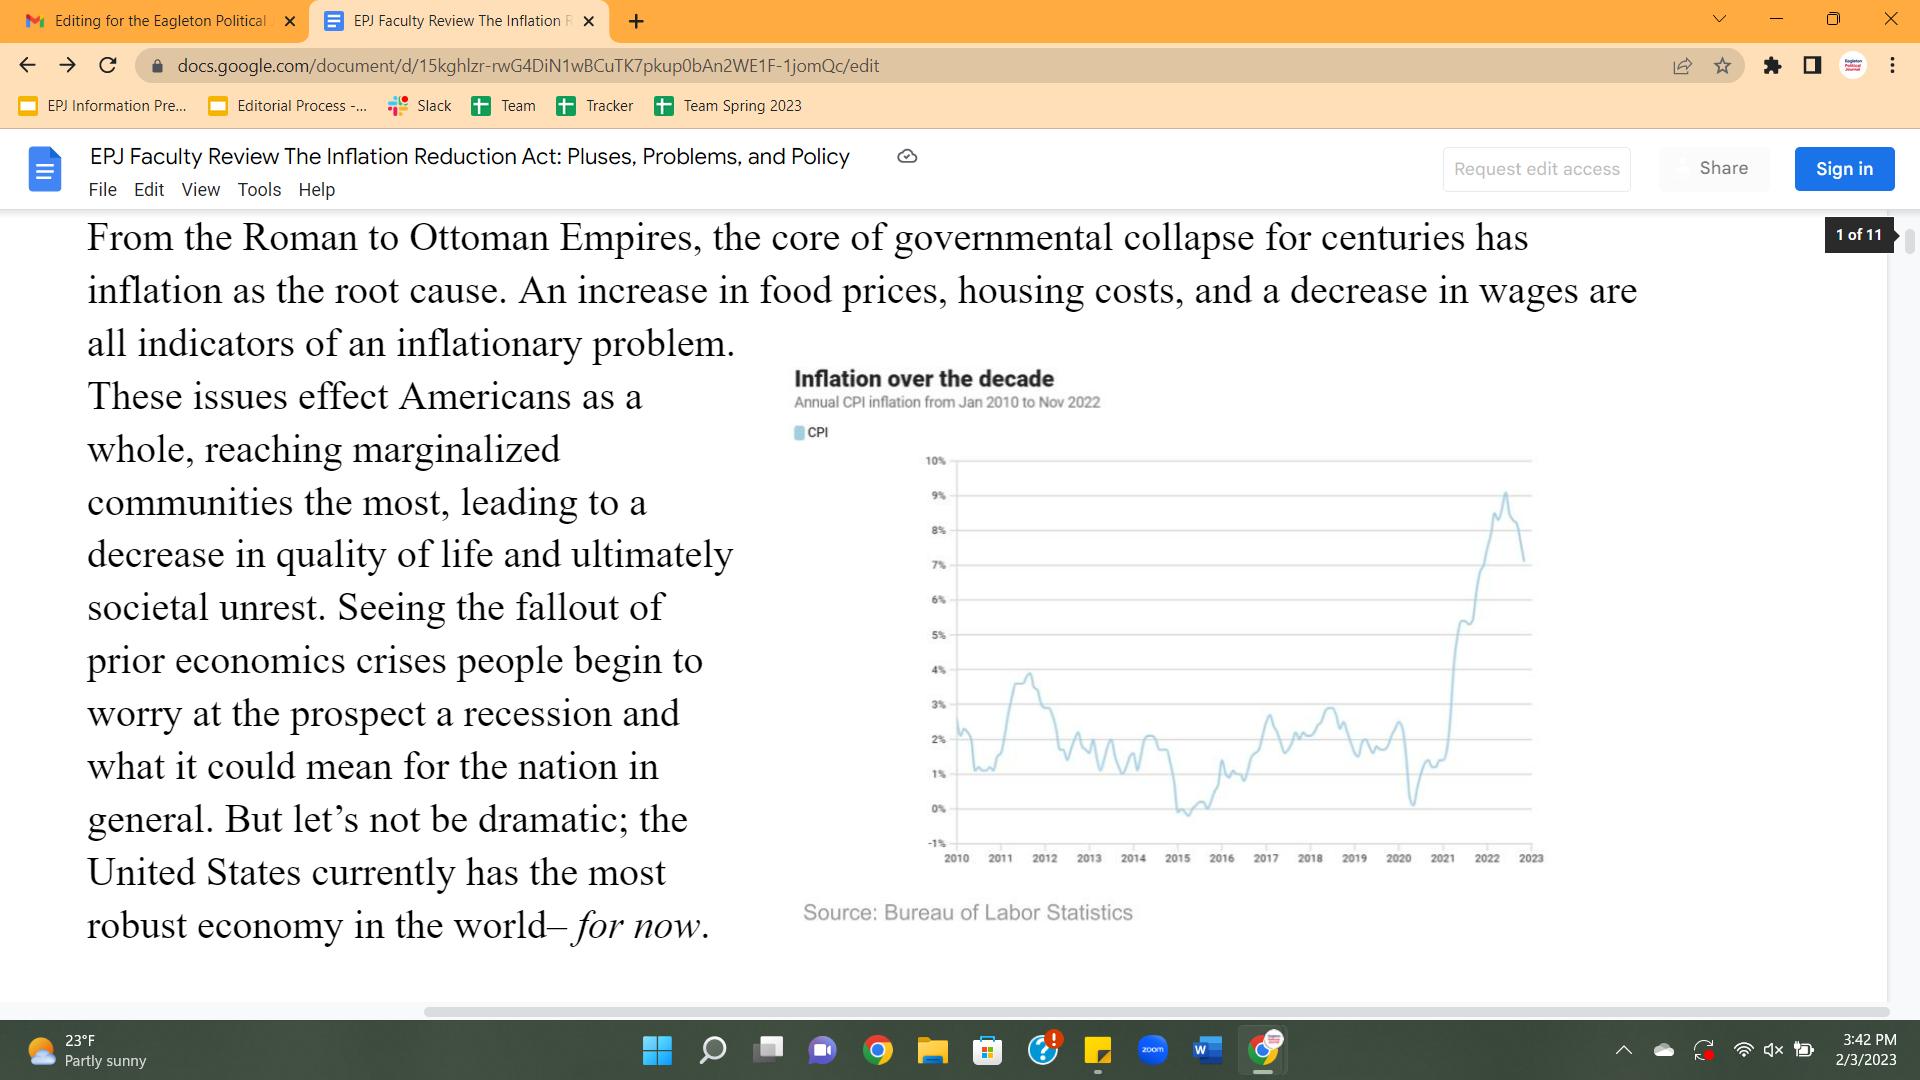Open Microsoft Word from the taskbar
The image size is (1920, 1080).
click(1207, 1050)
